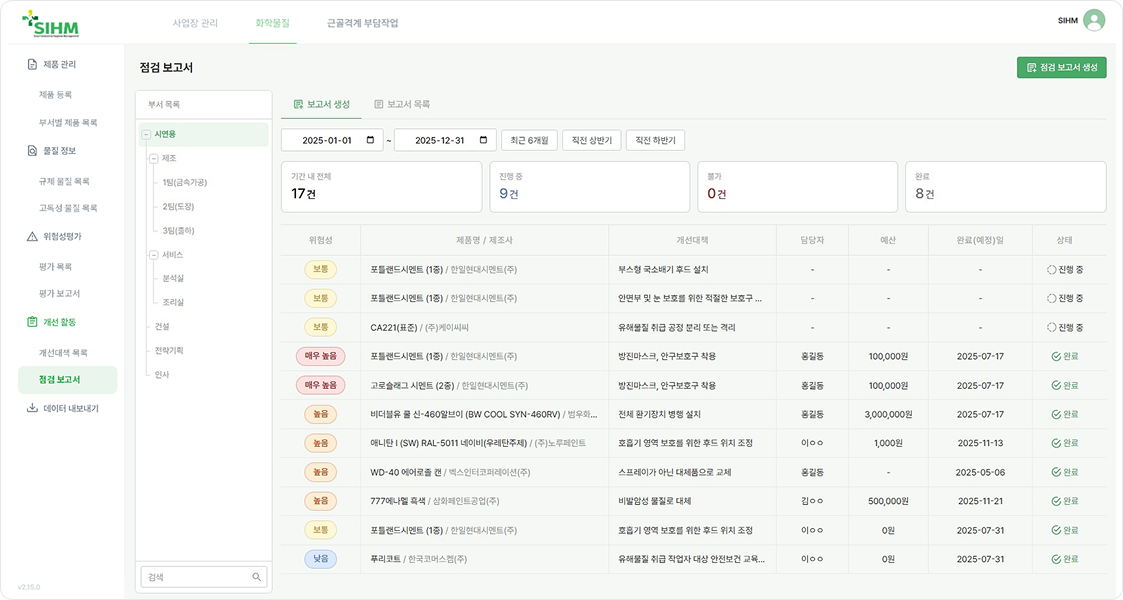Click the 3,000,000원 budget cell
Viewport: 1123px width, 600px height.
(x=888, y=415)
